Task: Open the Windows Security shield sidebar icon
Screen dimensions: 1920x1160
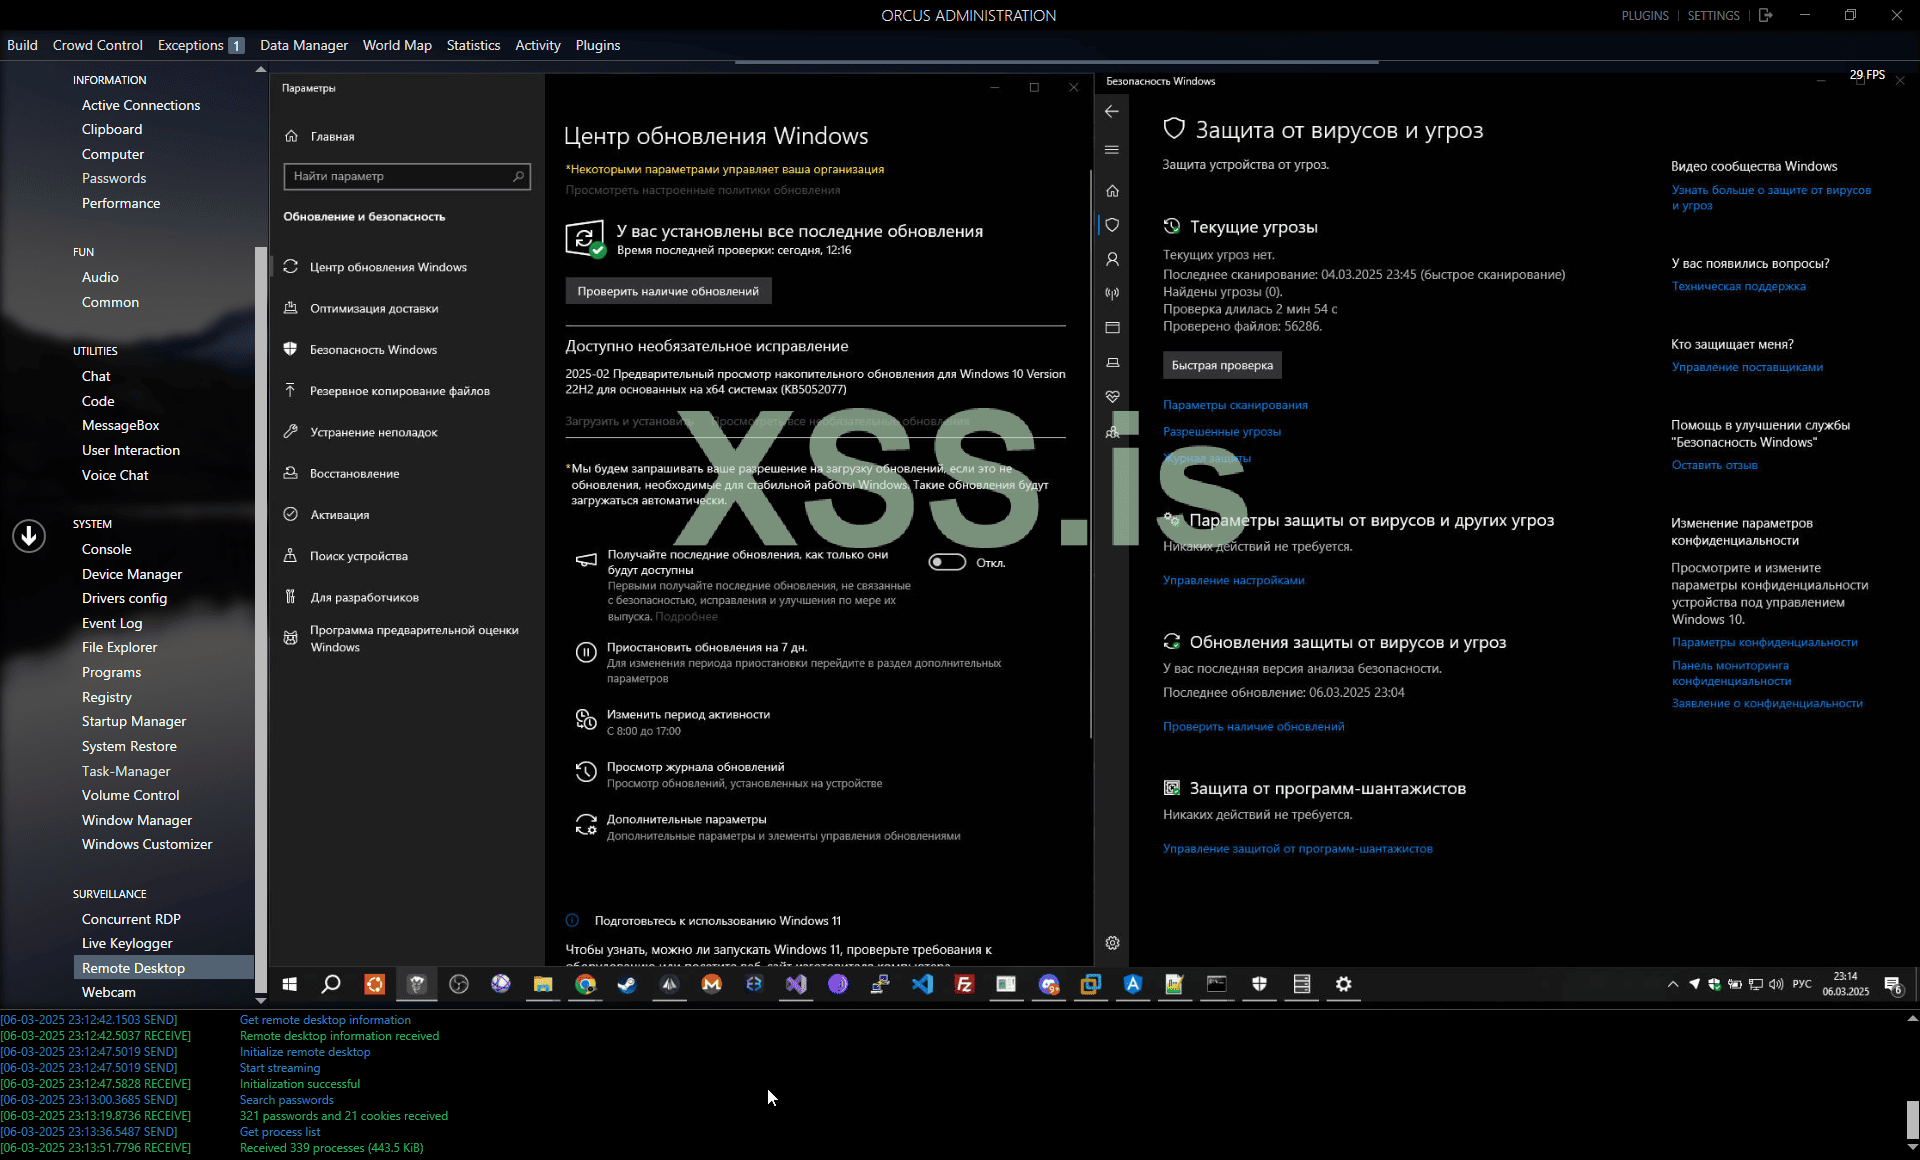Action: [1112, 225]
